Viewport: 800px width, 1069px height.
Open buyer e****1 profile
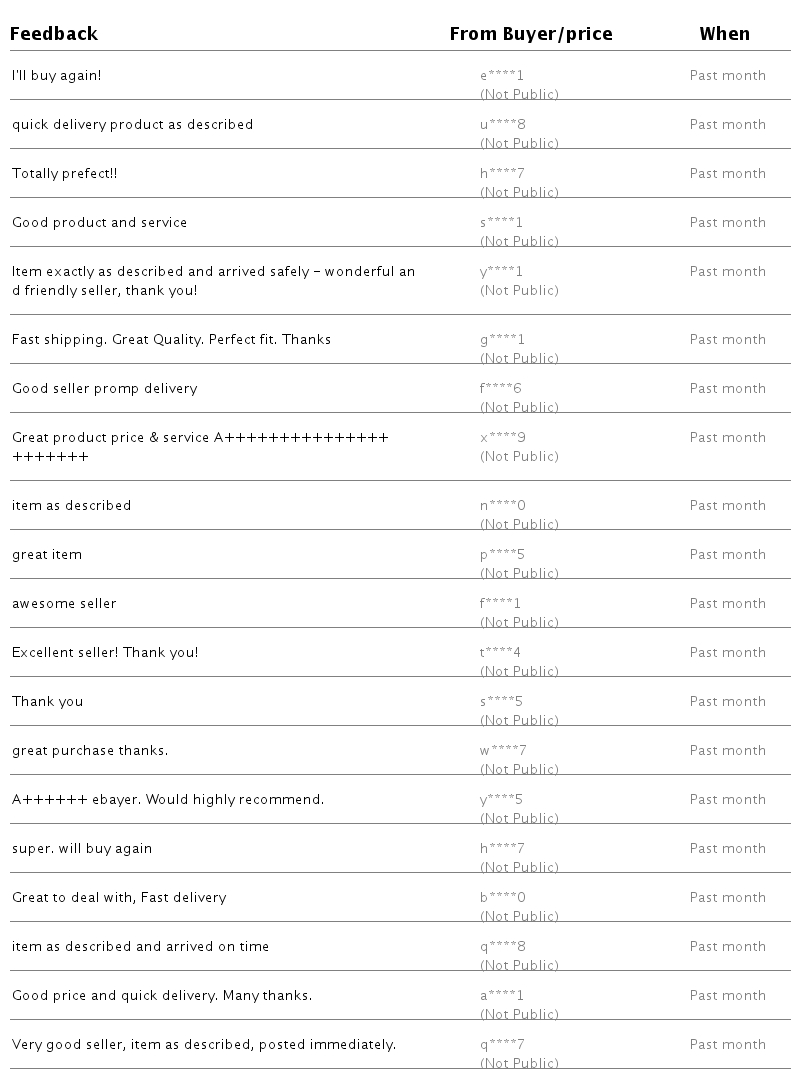(x=501, y=76)
